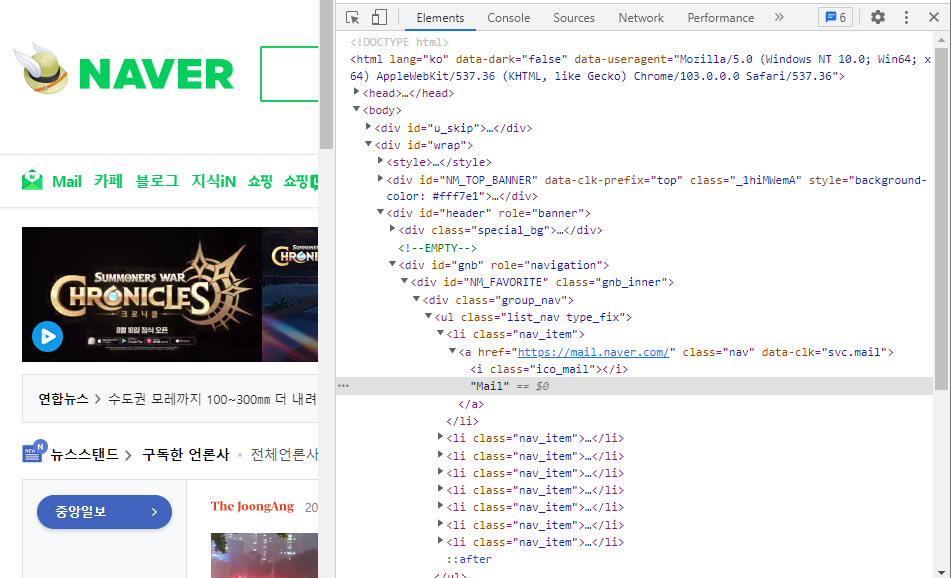Open the DevTools three-dot customize menu

906,18
